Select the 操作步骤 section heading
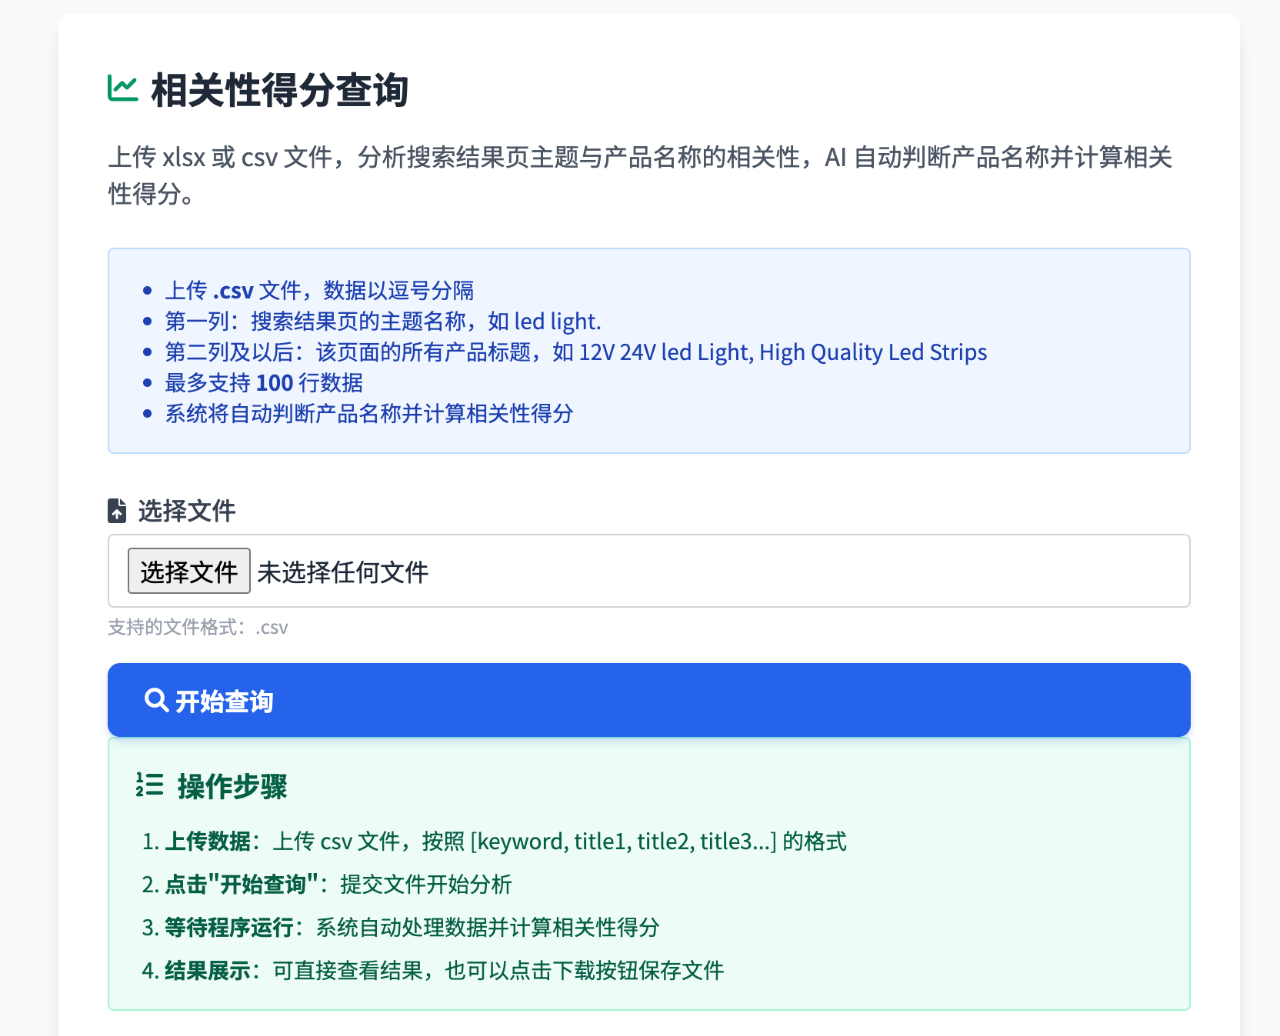 [x=232, y=786]
